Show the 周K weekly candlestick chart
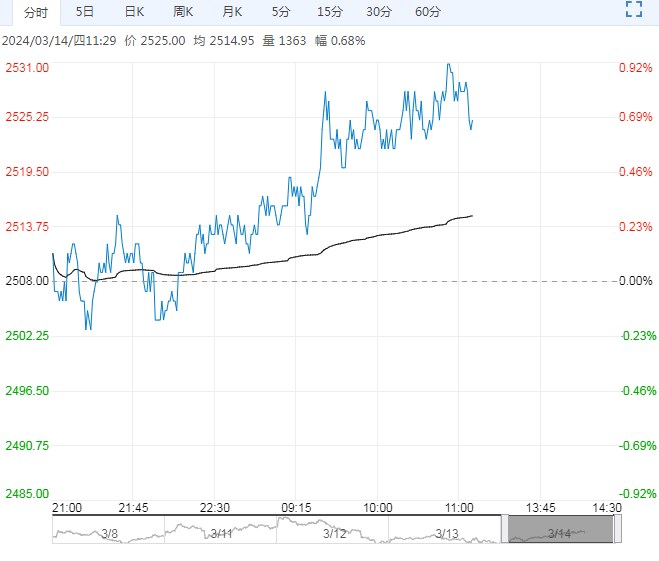659x561 pixels. coord(183,12)
